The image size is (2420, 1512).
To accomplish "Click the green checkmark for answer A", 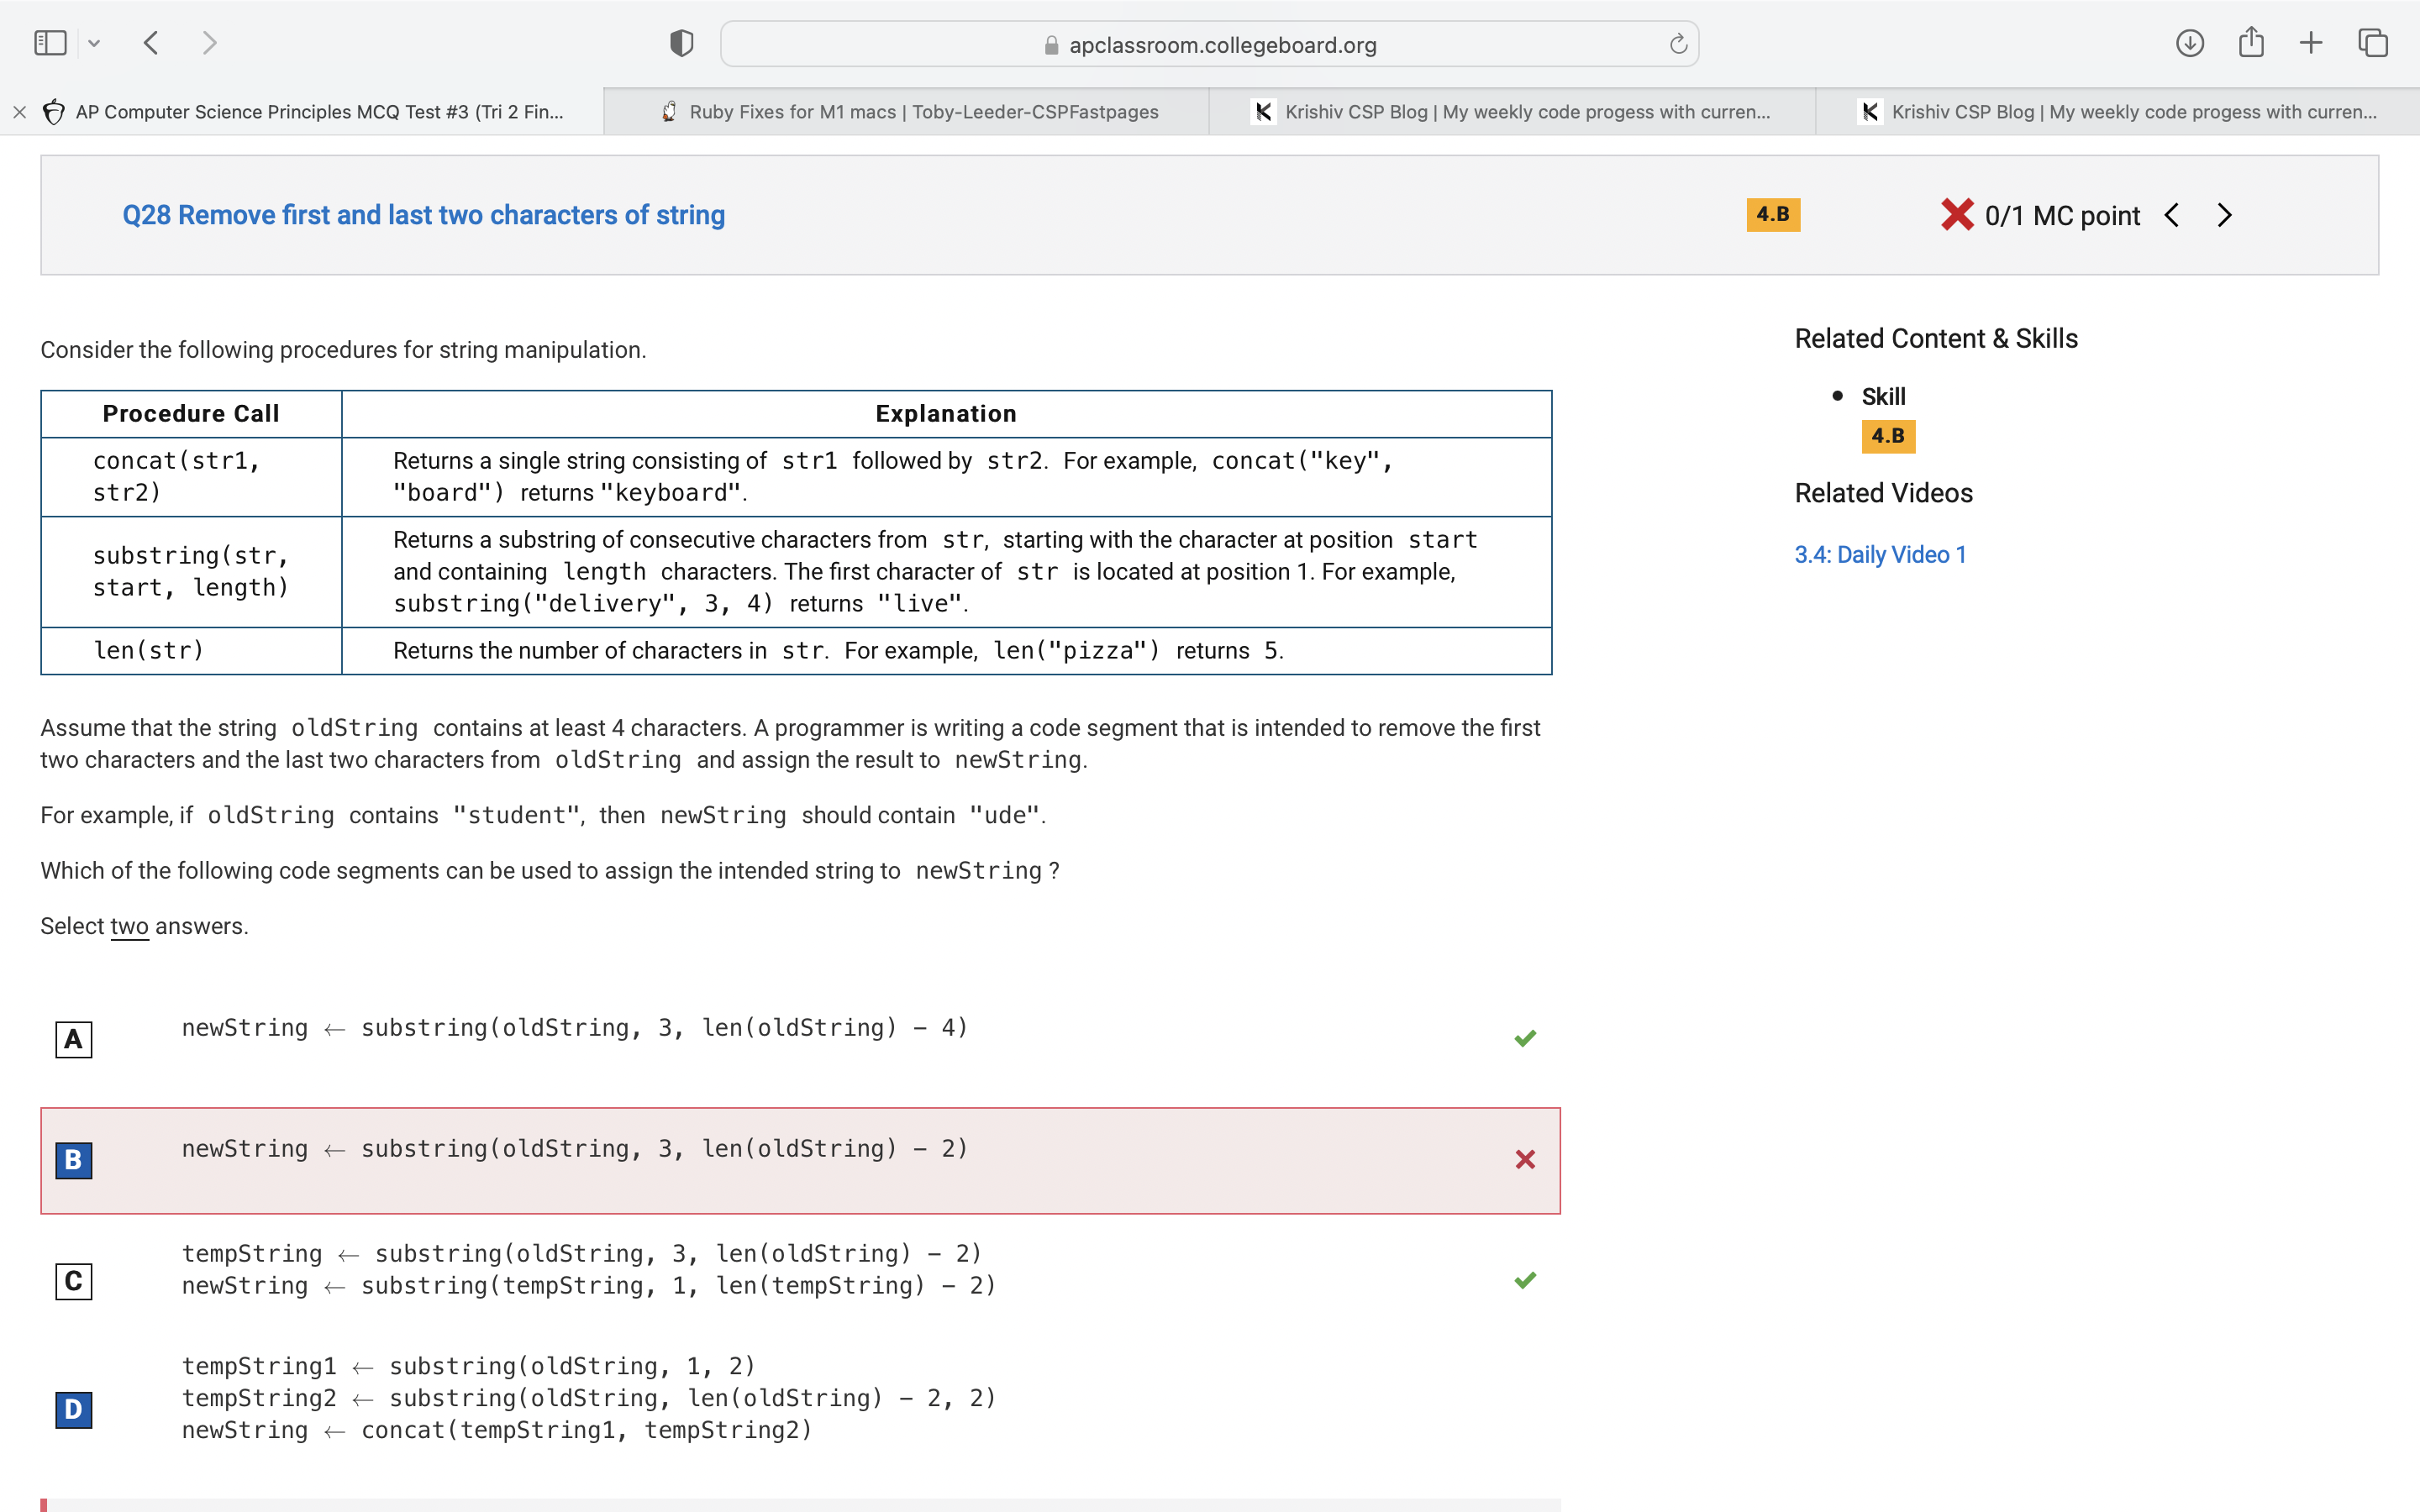I will tap(1525, 1038).
